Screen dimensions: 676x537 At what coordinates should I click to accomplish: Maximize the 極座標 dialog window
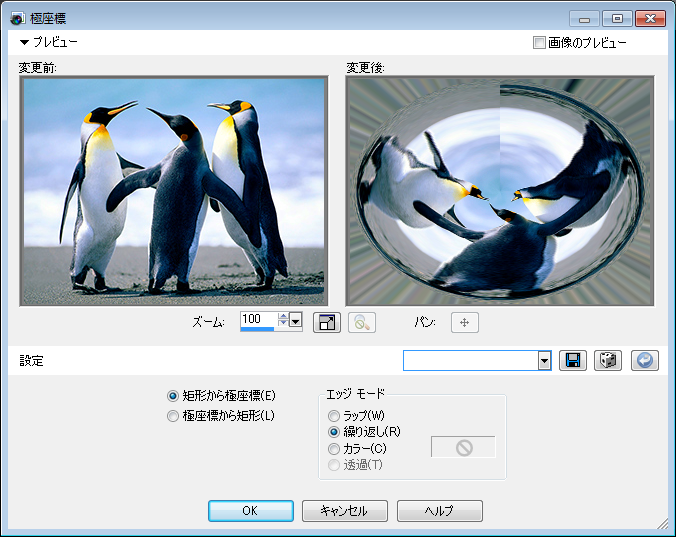pos(617,18)
